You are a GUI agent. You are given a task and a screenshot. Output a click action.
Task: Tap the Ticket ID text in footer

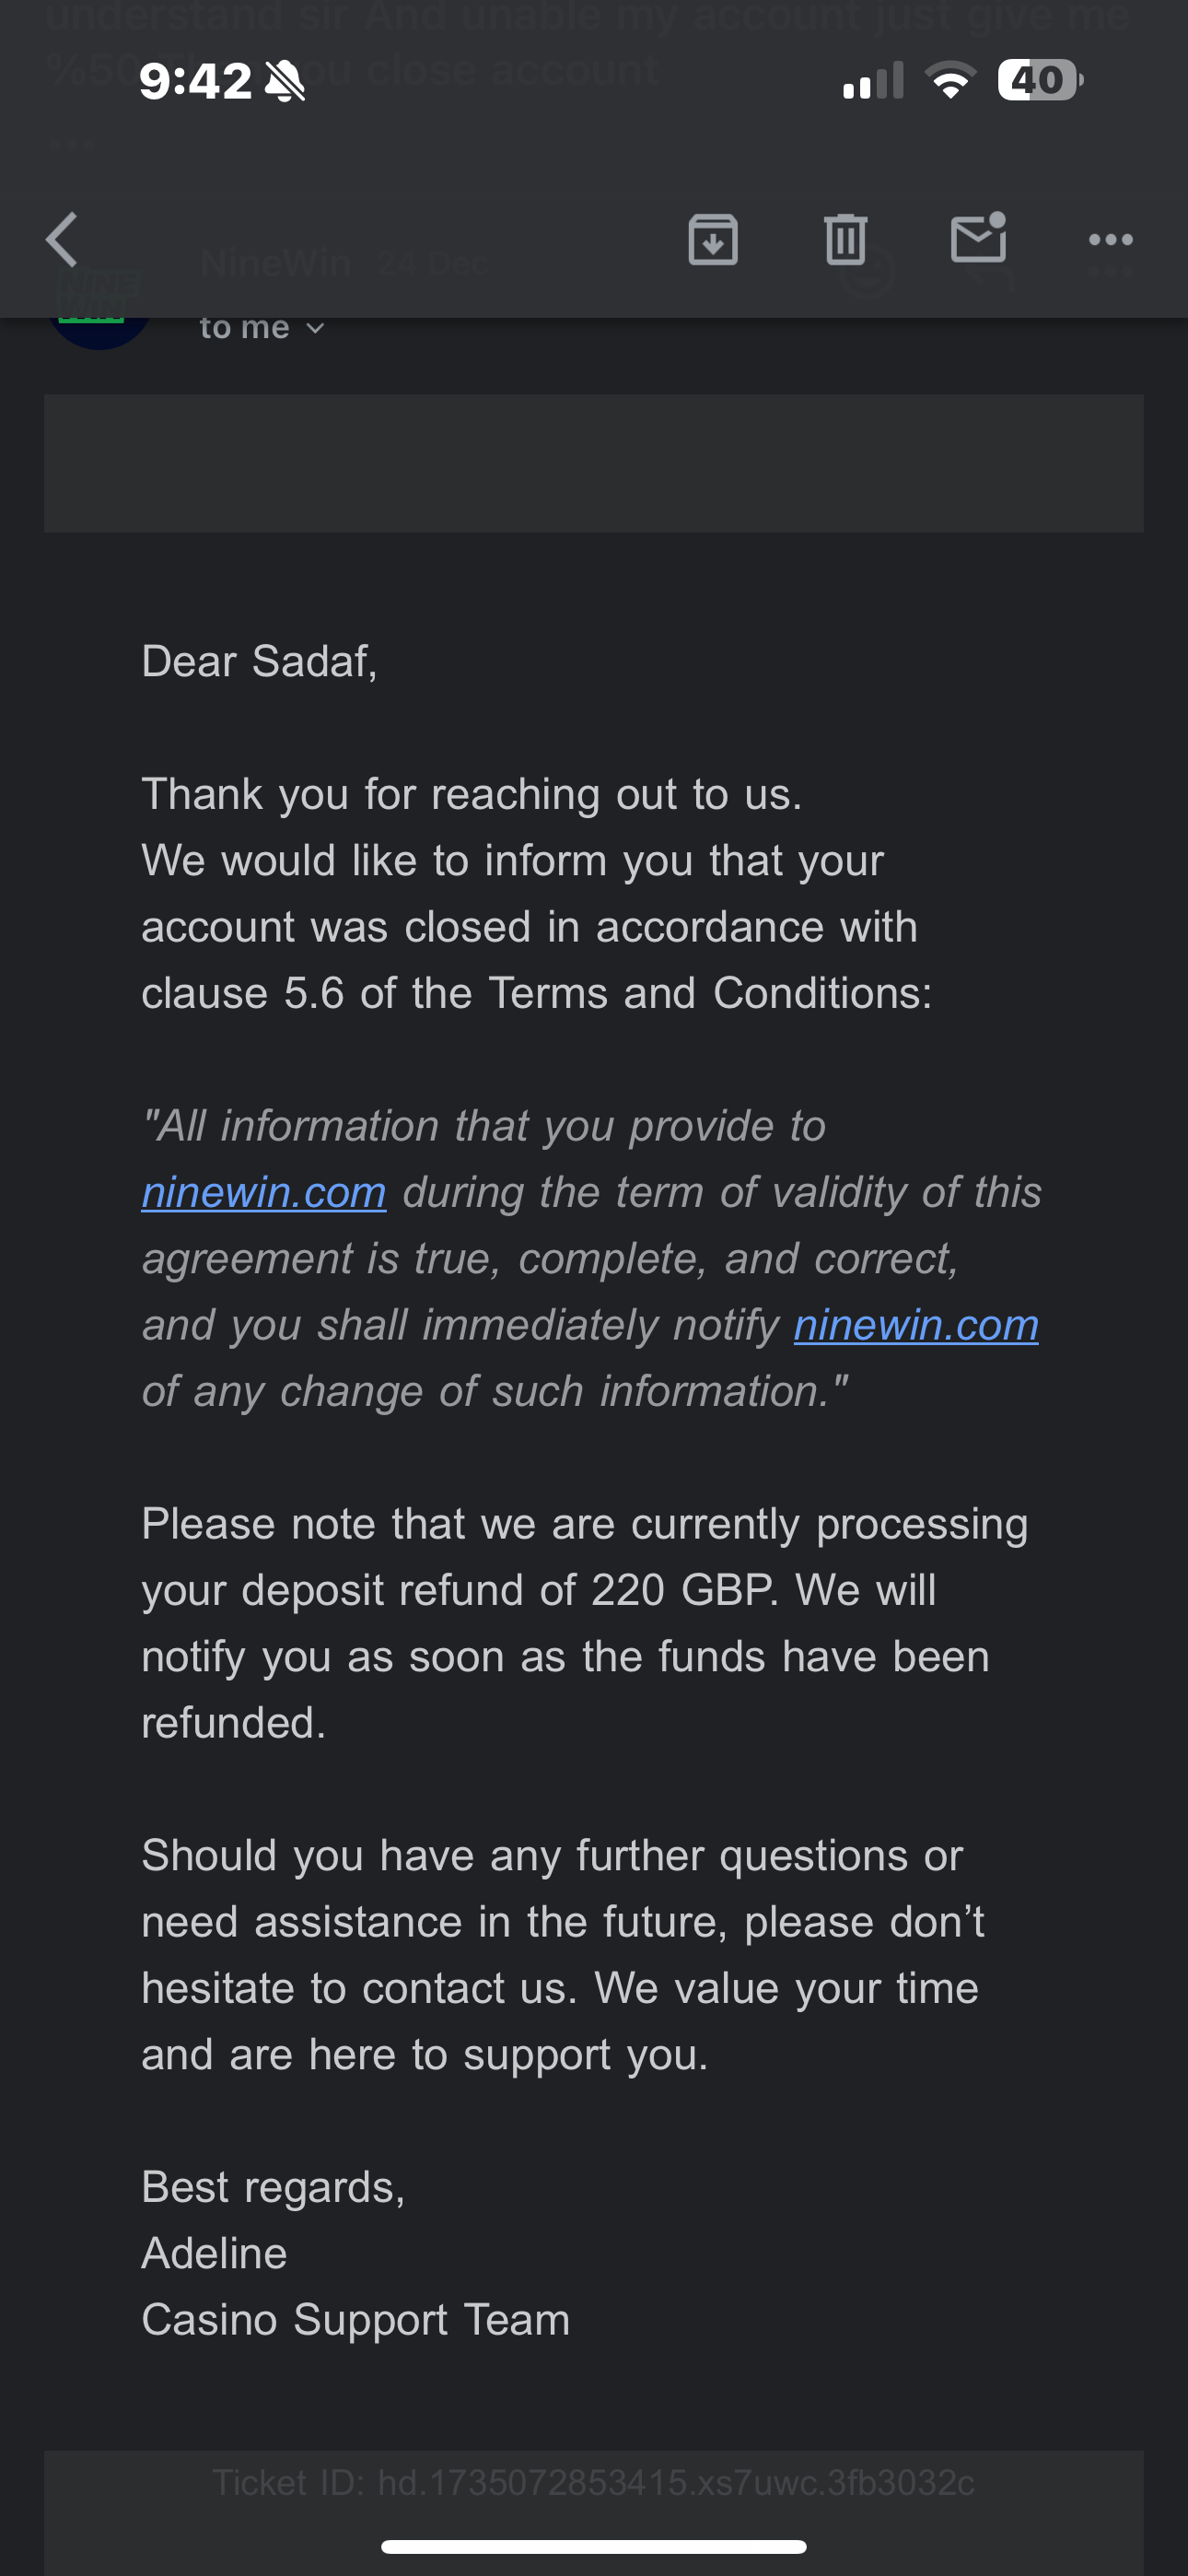(x=594, y=2482)
